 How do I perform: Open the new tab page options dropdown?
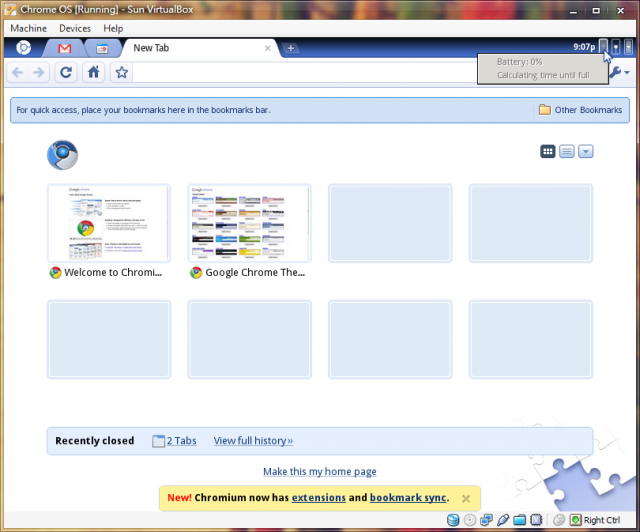point(585,151)
